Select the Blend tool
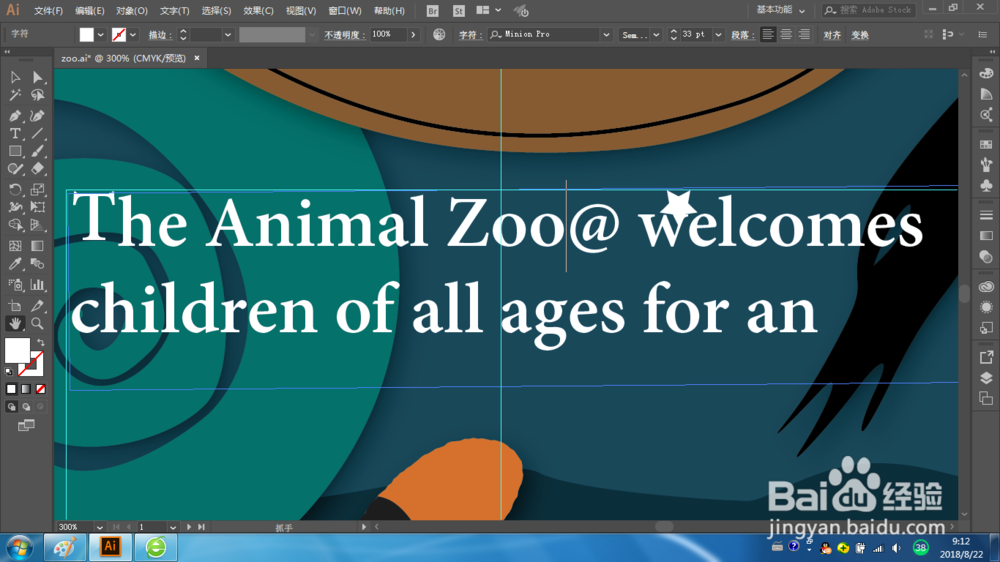 tap(38, 264)
